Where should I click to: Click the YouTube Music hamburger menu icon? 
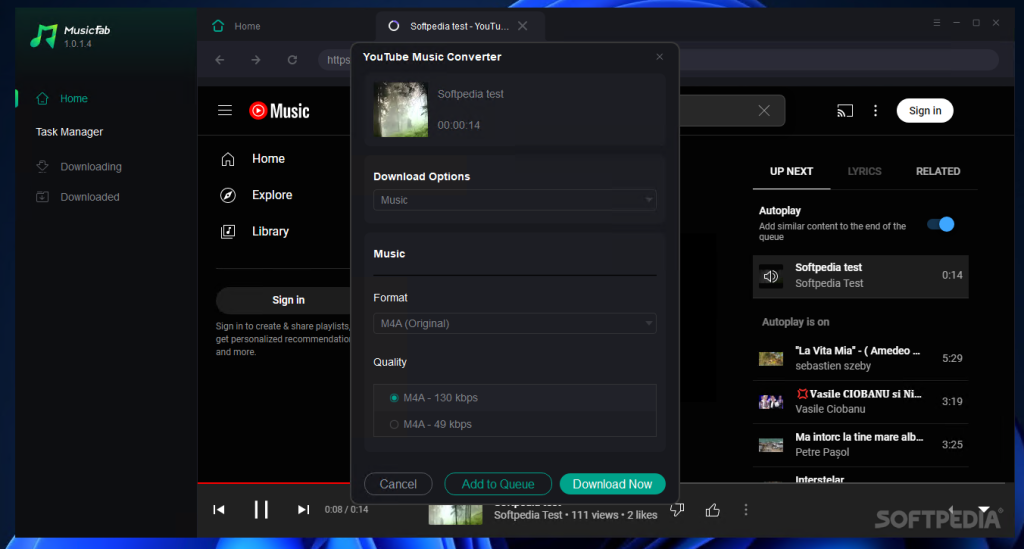point(225,111)
